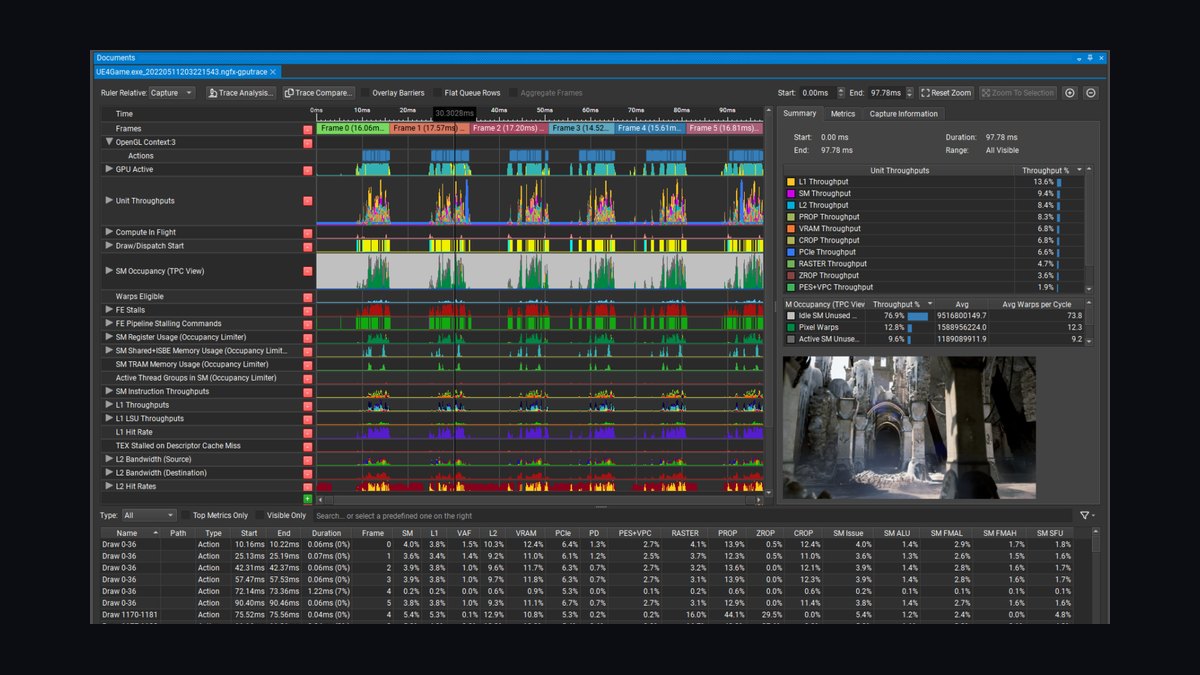This screenshot has height=675, width=1200.
Task: Remove the L2 Hit Rates row
Action: pos(308,486)
